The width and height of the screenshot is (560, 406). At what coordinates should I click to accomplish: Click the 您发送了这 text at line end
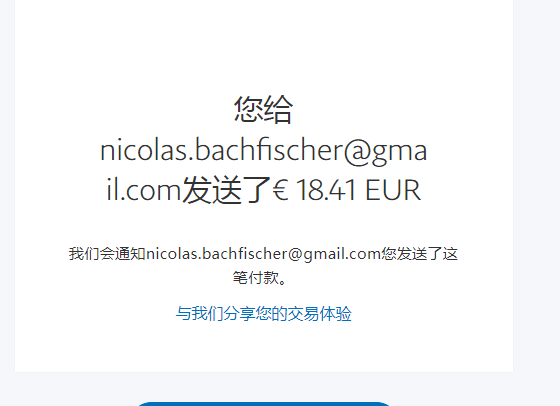(x=419, y=254)
